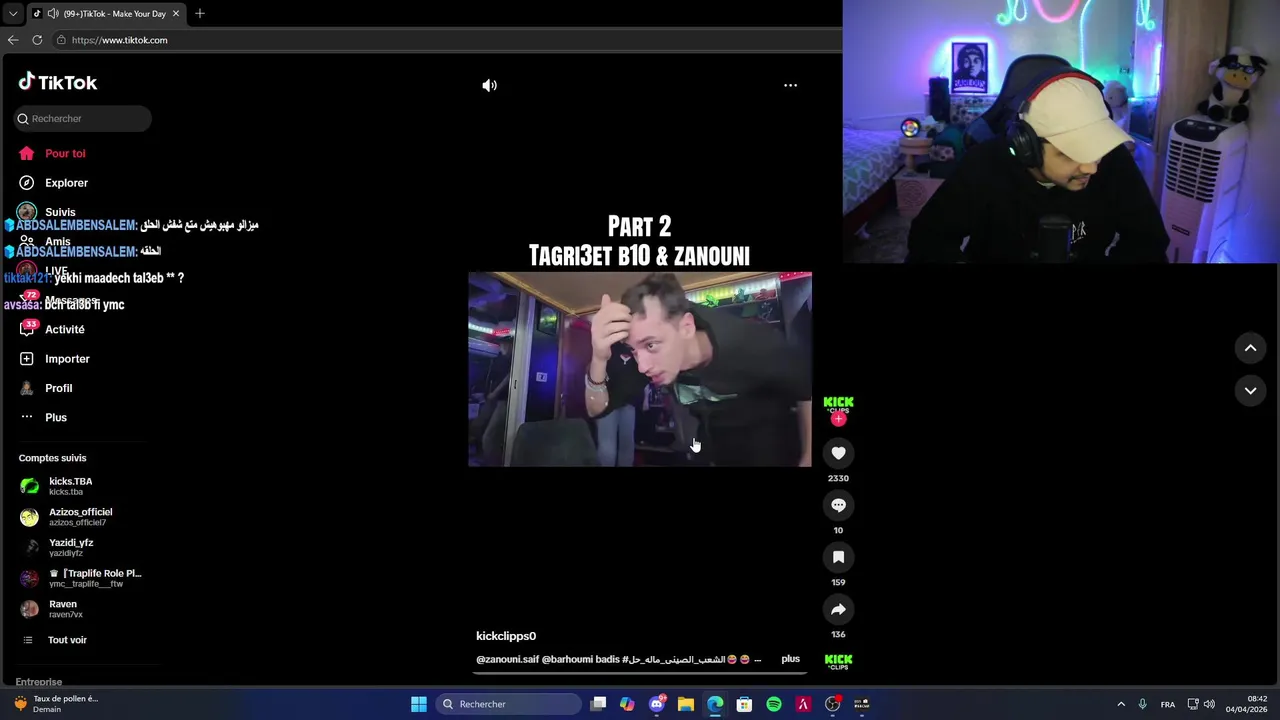
Task: Show hidden system tray icons
Action: point(1121,704)
